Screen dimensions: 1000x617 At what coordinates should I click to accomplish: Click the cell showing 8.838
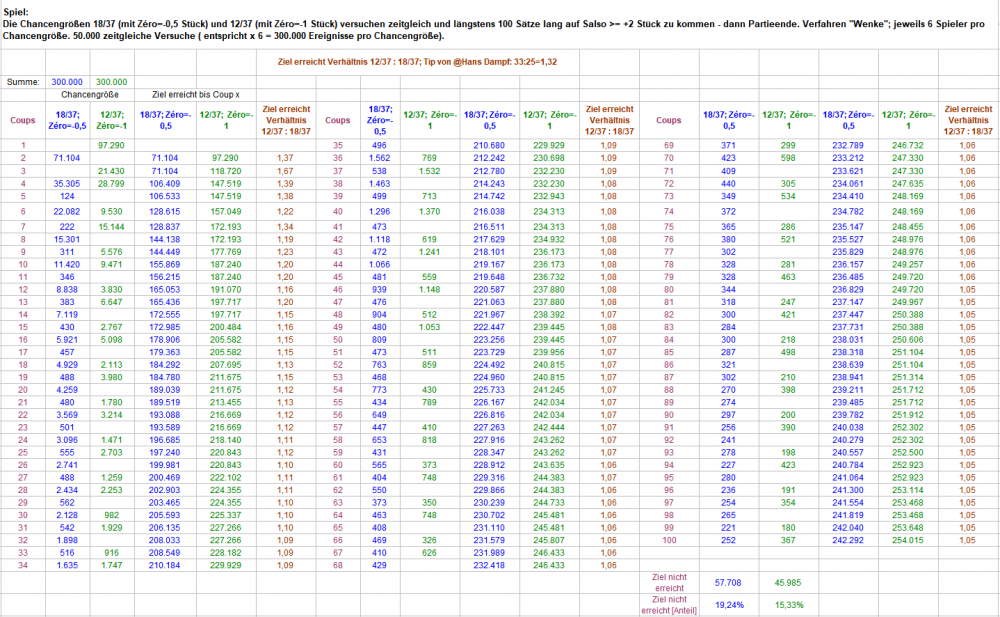tap(67, 290)
